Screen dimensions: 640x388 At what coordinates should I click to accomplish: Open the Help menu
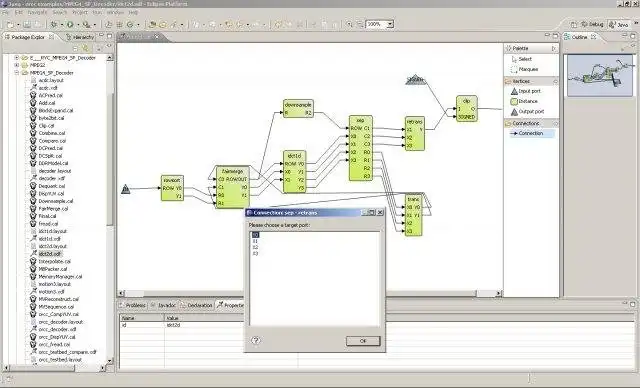(x=133, y=13)
